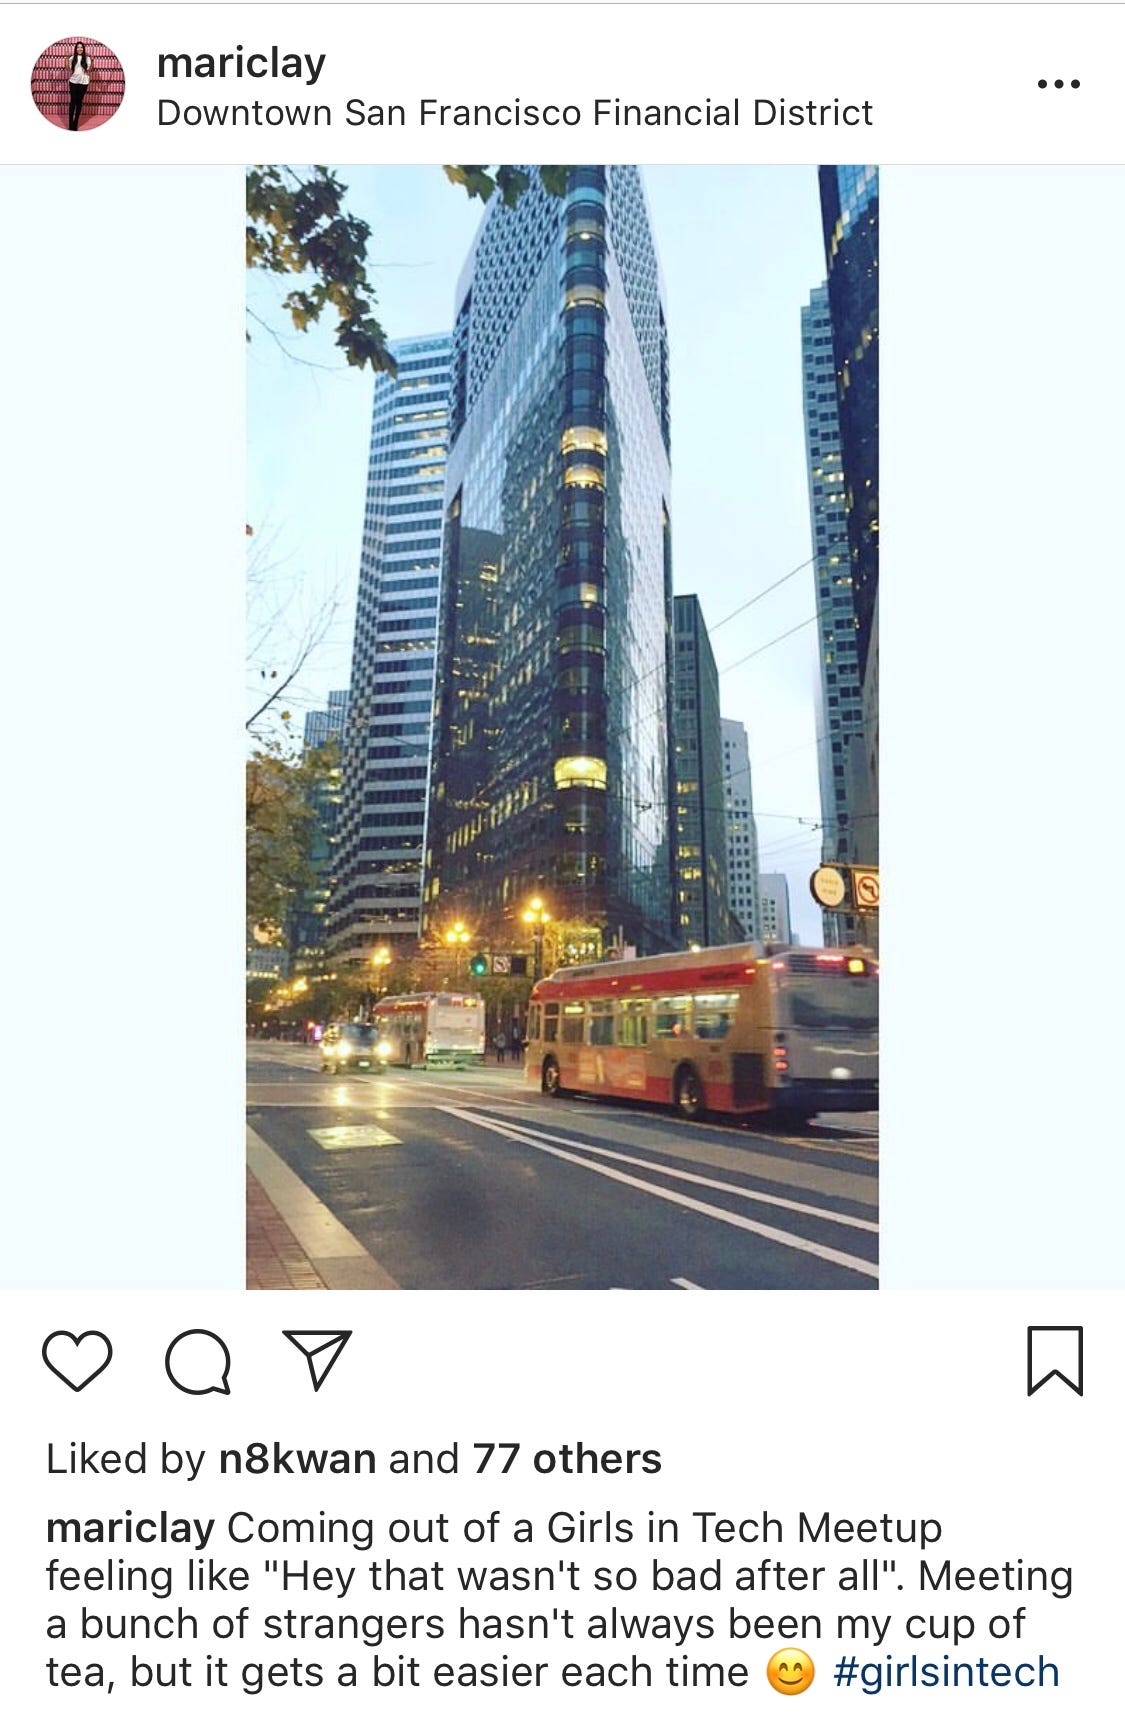The width and height of the screenshot is (1125, 1713).
Task: Tap the 'Liked by' text line
Action: (x=354, y=1459)
